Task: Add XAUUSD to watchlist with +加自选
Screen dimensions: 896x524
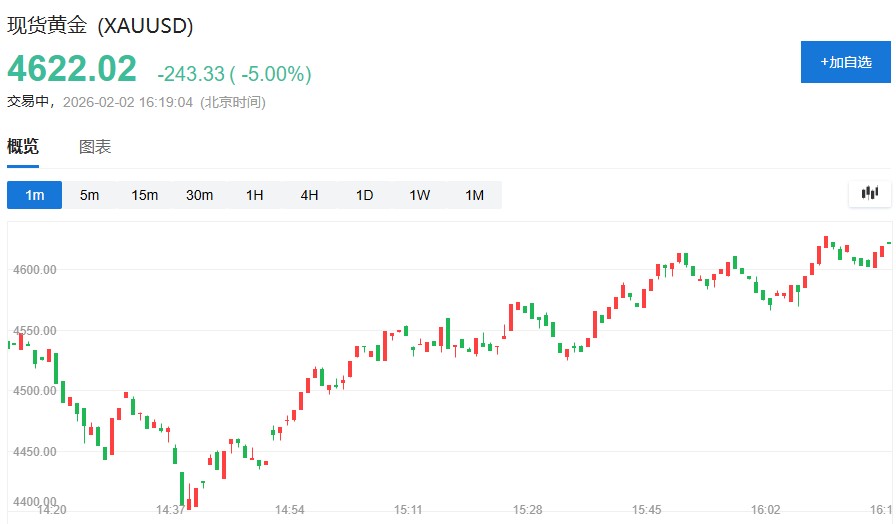Action: (845, 62)
